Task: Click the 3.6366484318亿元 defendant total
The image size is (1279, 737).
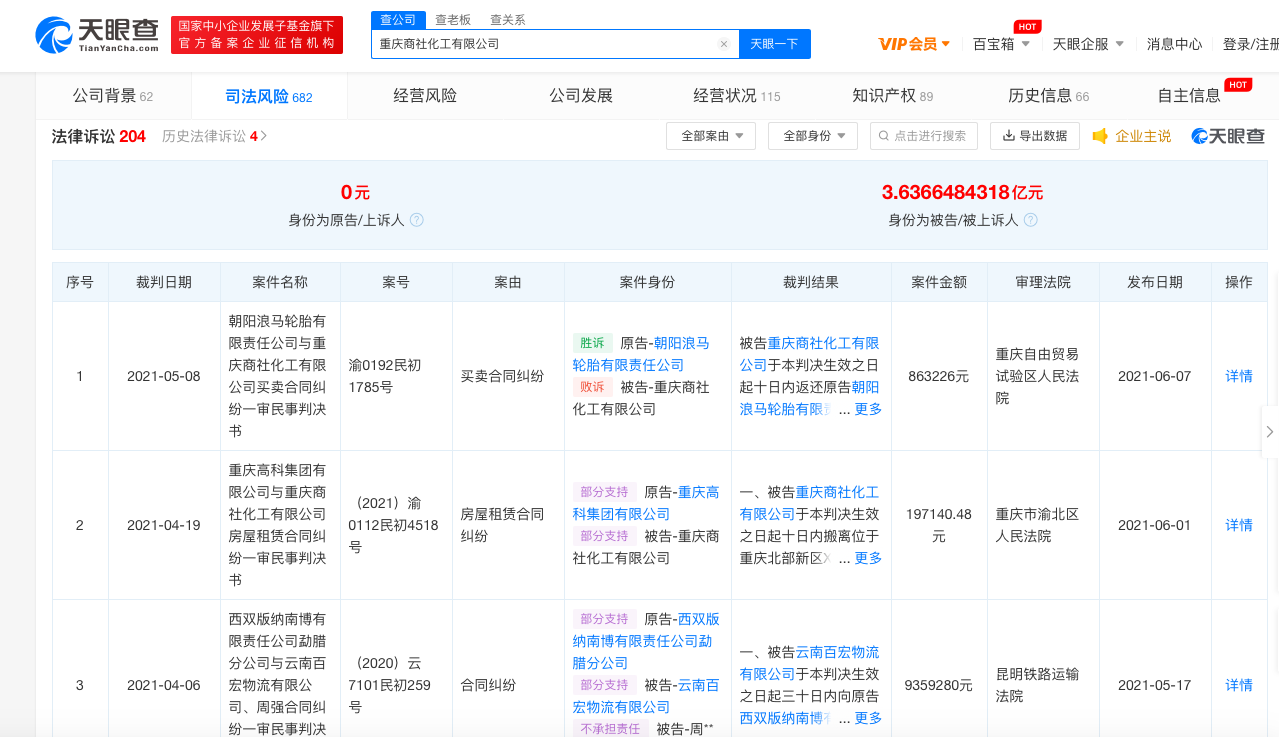Action: pyautogui.click(x=962, y=192)
